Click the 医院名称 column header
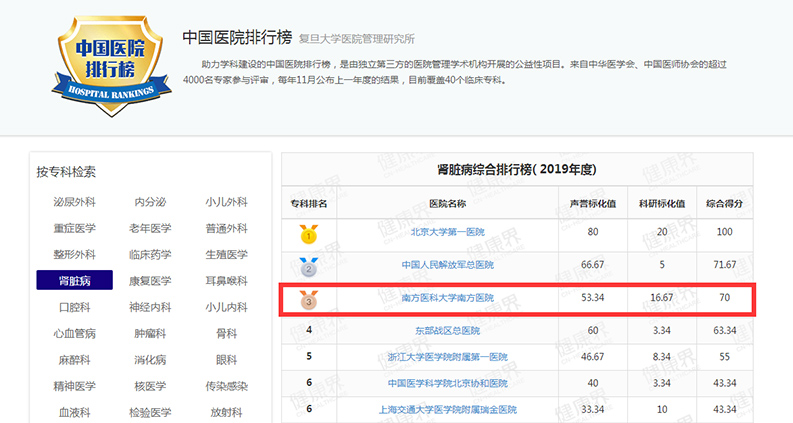Screen dimensions: 793x423 pyautogui.click(x=448, y=203)
